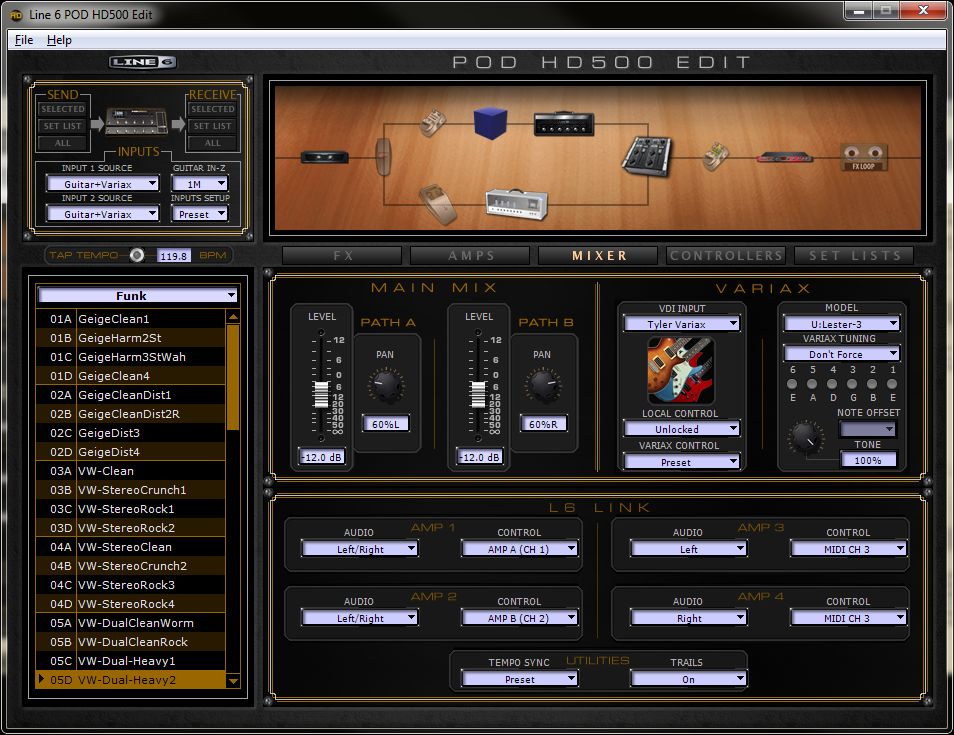Switch to the AMPS tab
Viewport: 954px width, 735px height.
coord(470,256)
